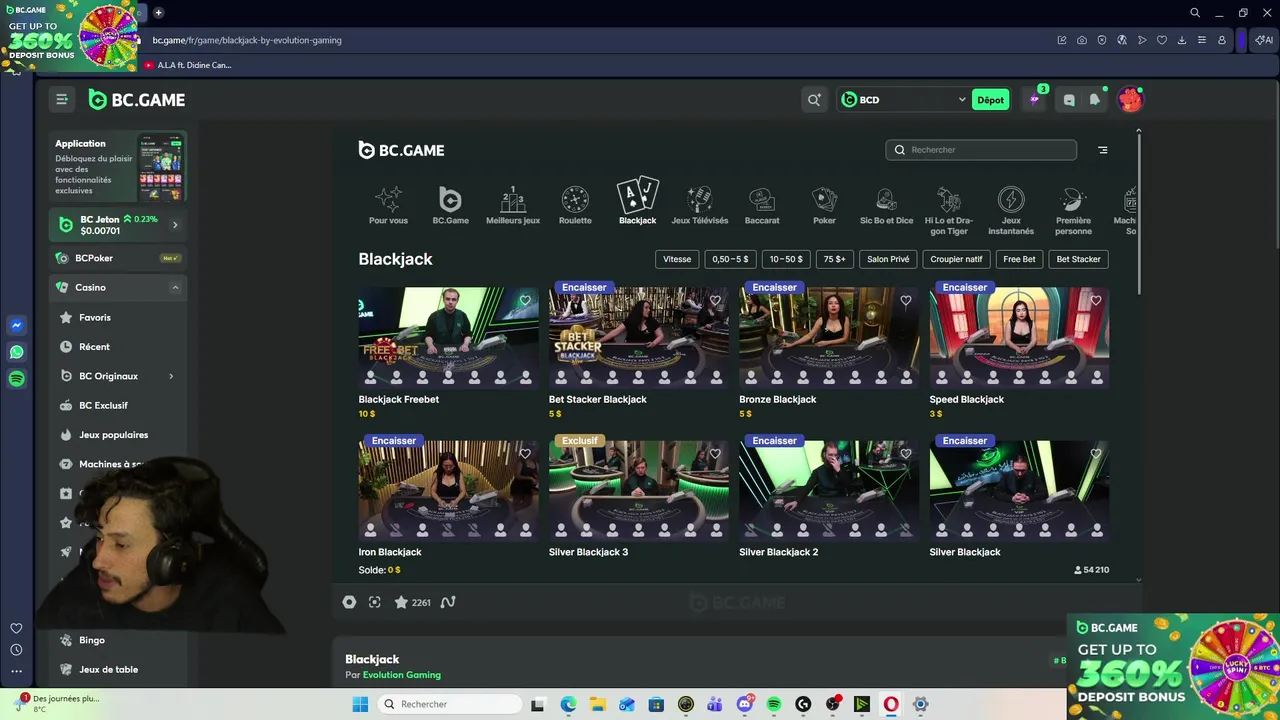Favorite Iron Blackjack with its heart

click(x=525, y=454)
